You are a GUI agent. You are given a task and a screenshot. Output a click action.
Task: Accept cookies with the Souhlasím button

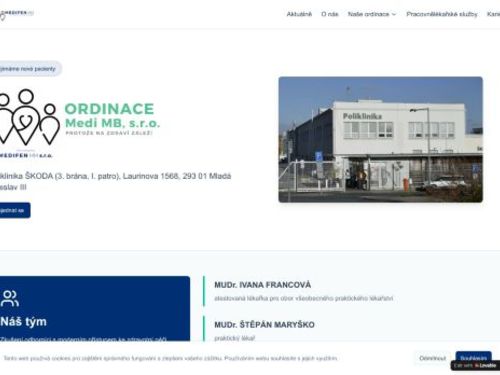tap(473, 357)
